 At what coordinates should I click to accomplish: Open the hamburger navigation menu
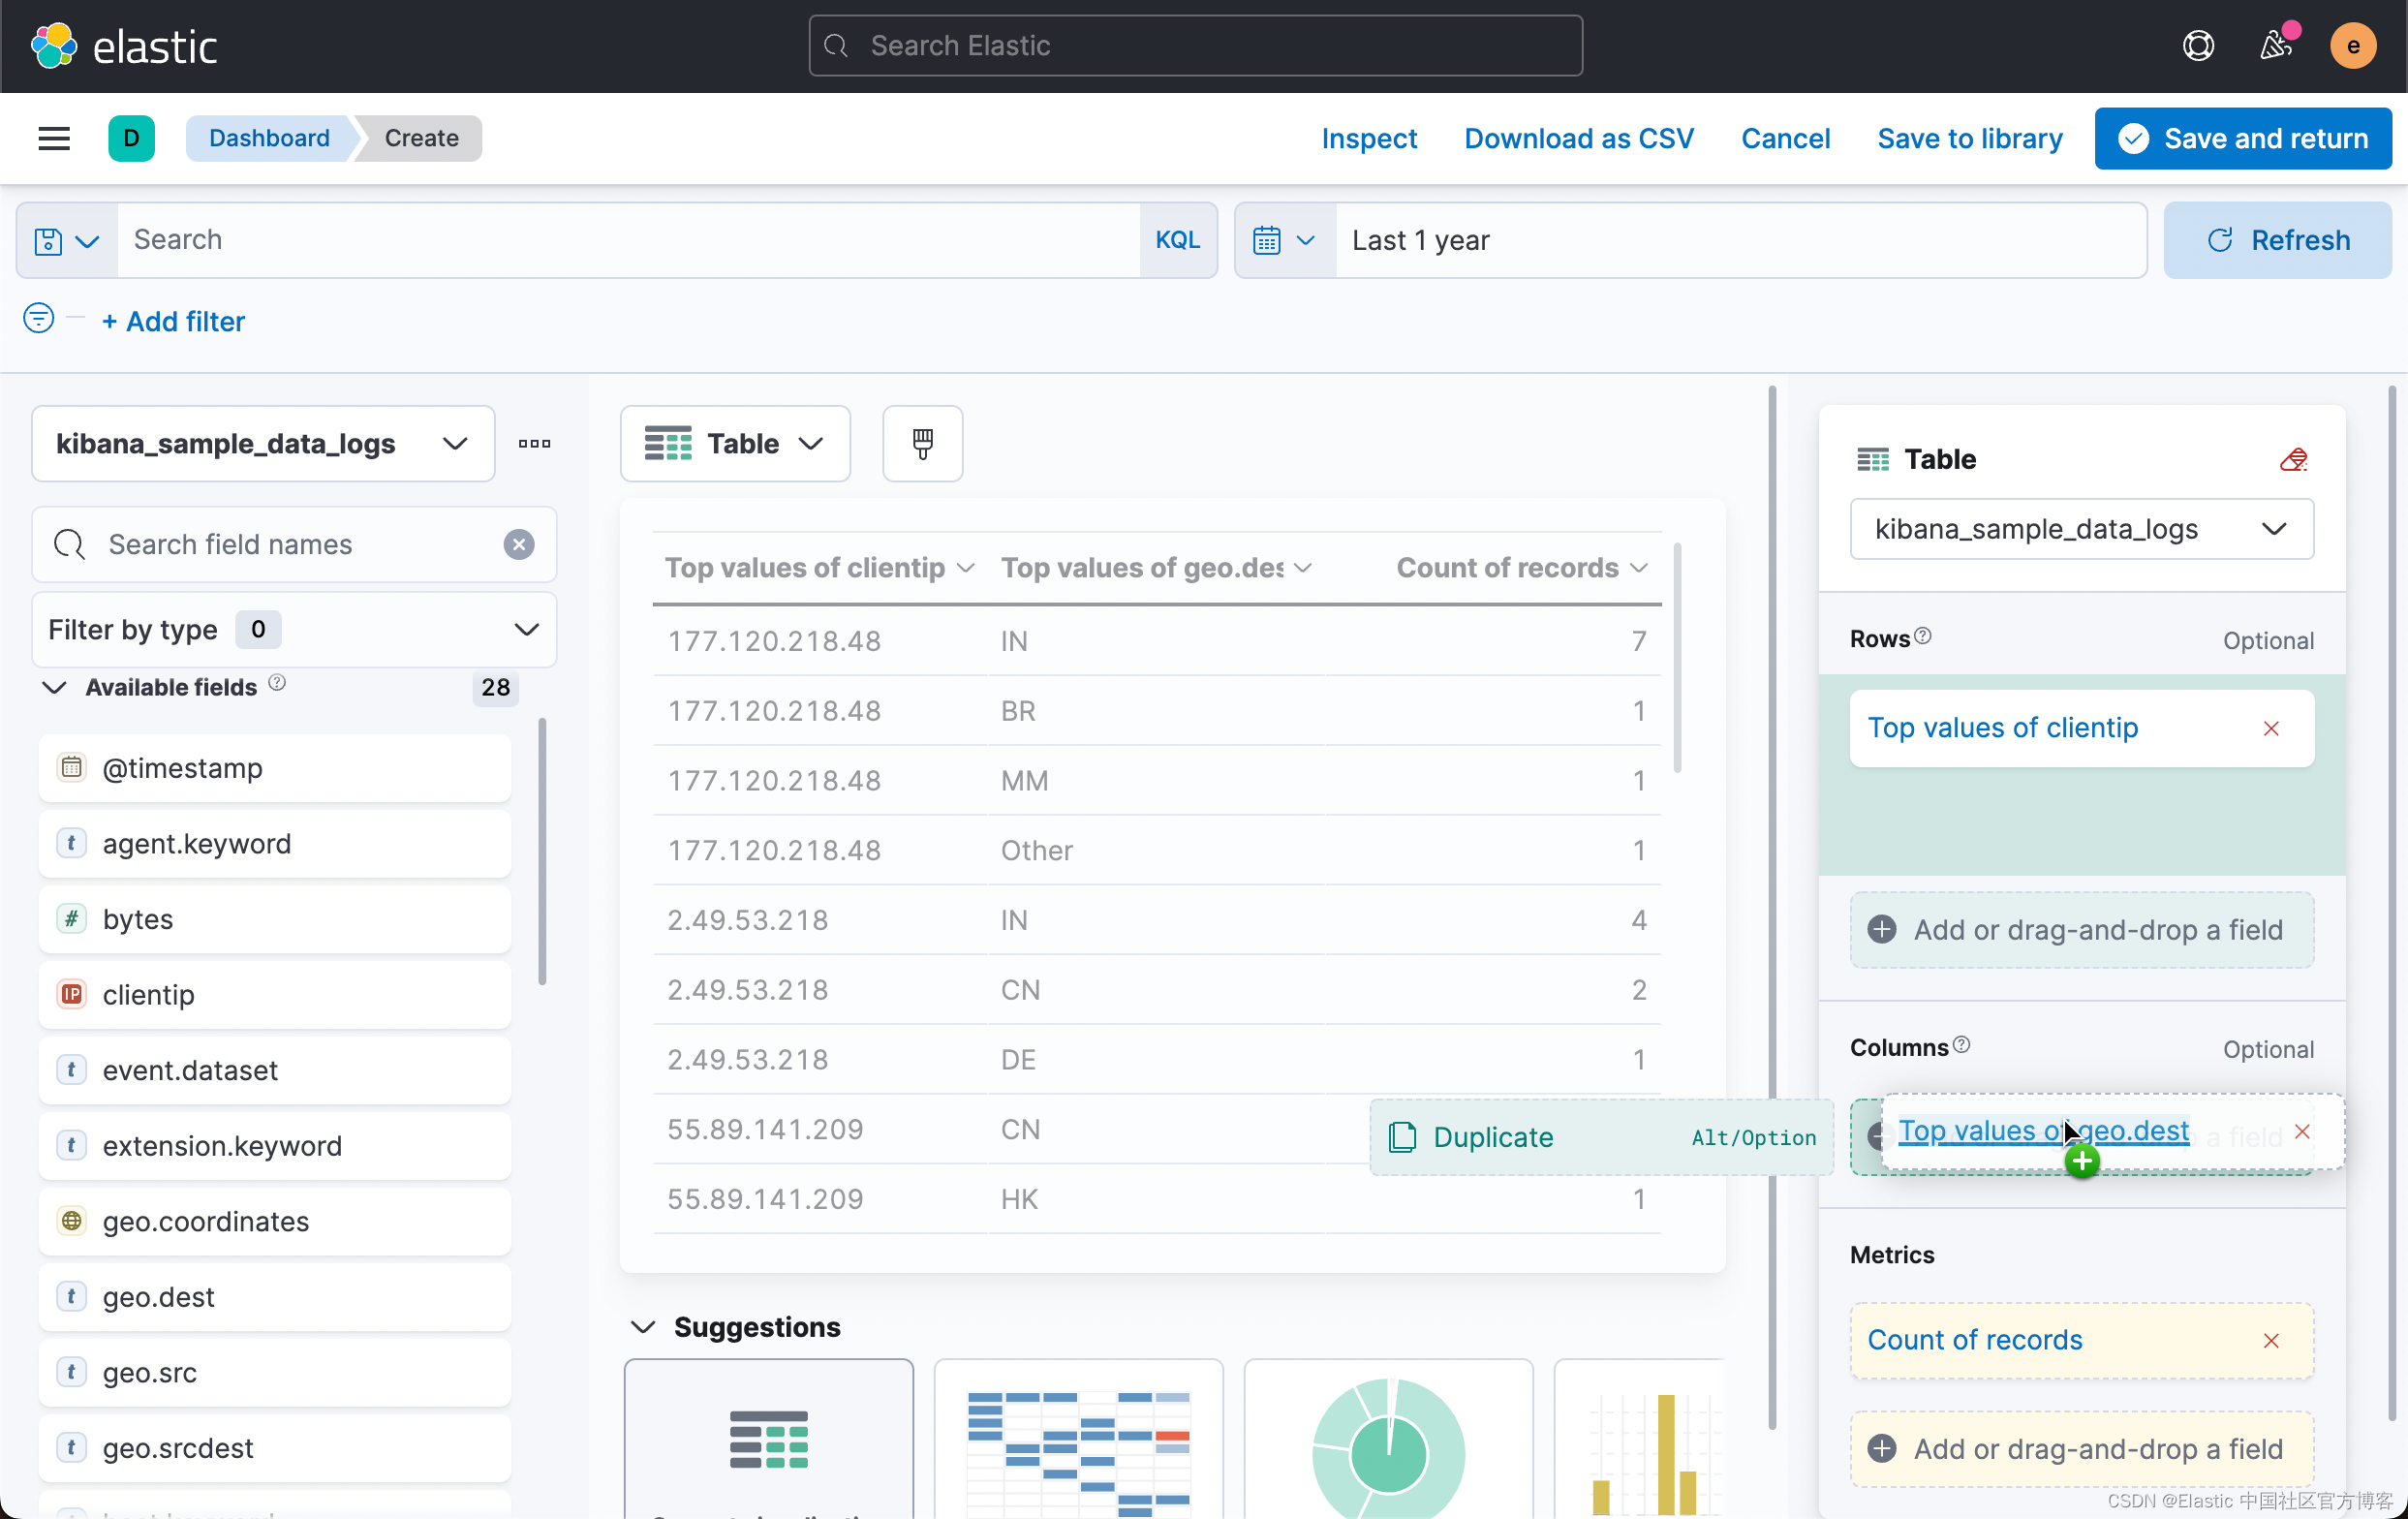[x=54, y=138]
